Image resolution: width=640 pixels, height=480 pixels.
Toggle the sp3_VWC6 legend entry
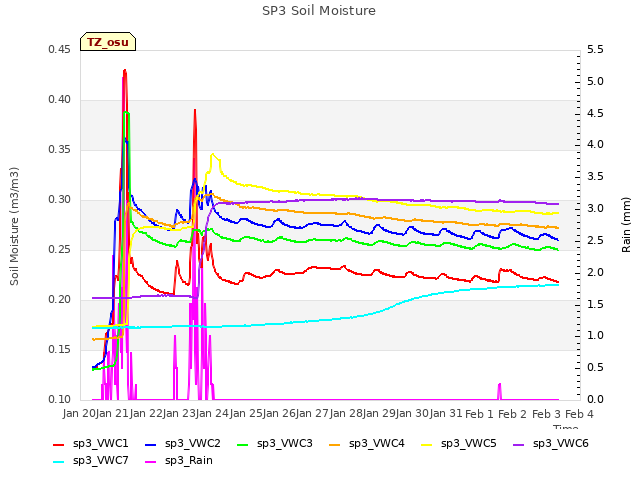click(551, 444)
